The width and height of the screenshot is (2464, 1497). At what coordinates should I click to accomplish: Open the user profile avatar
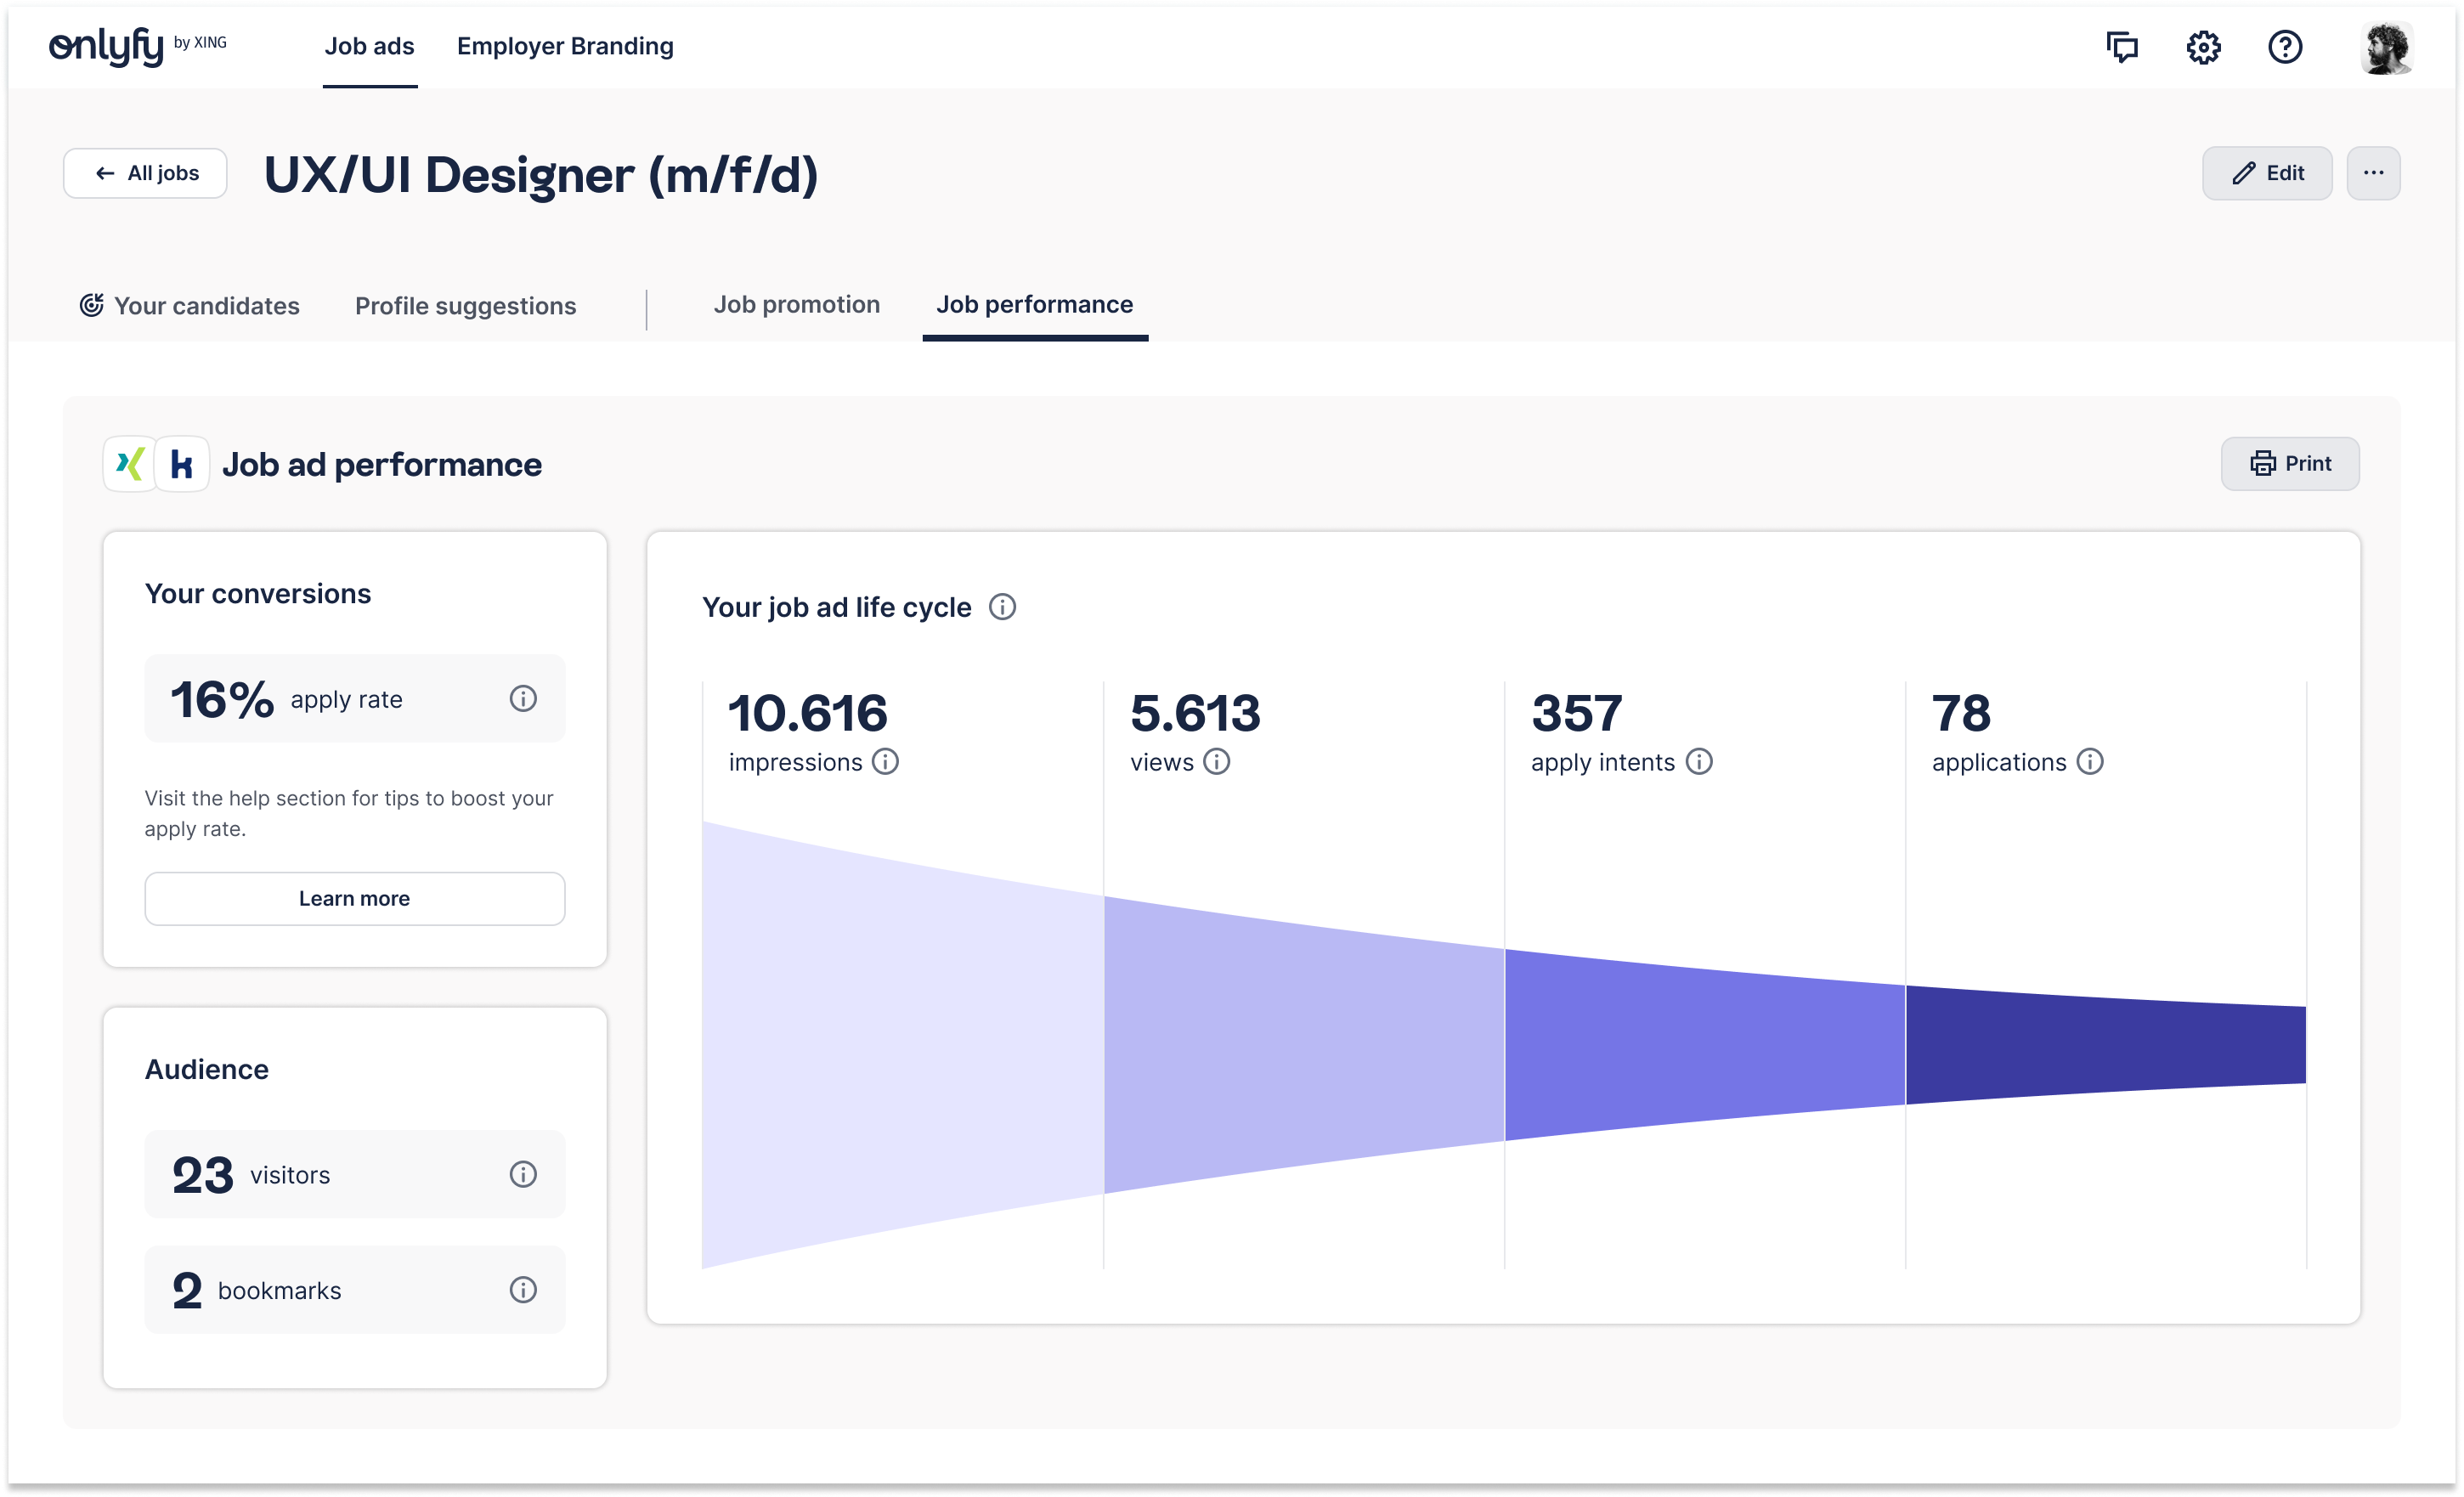[2387, 47]
